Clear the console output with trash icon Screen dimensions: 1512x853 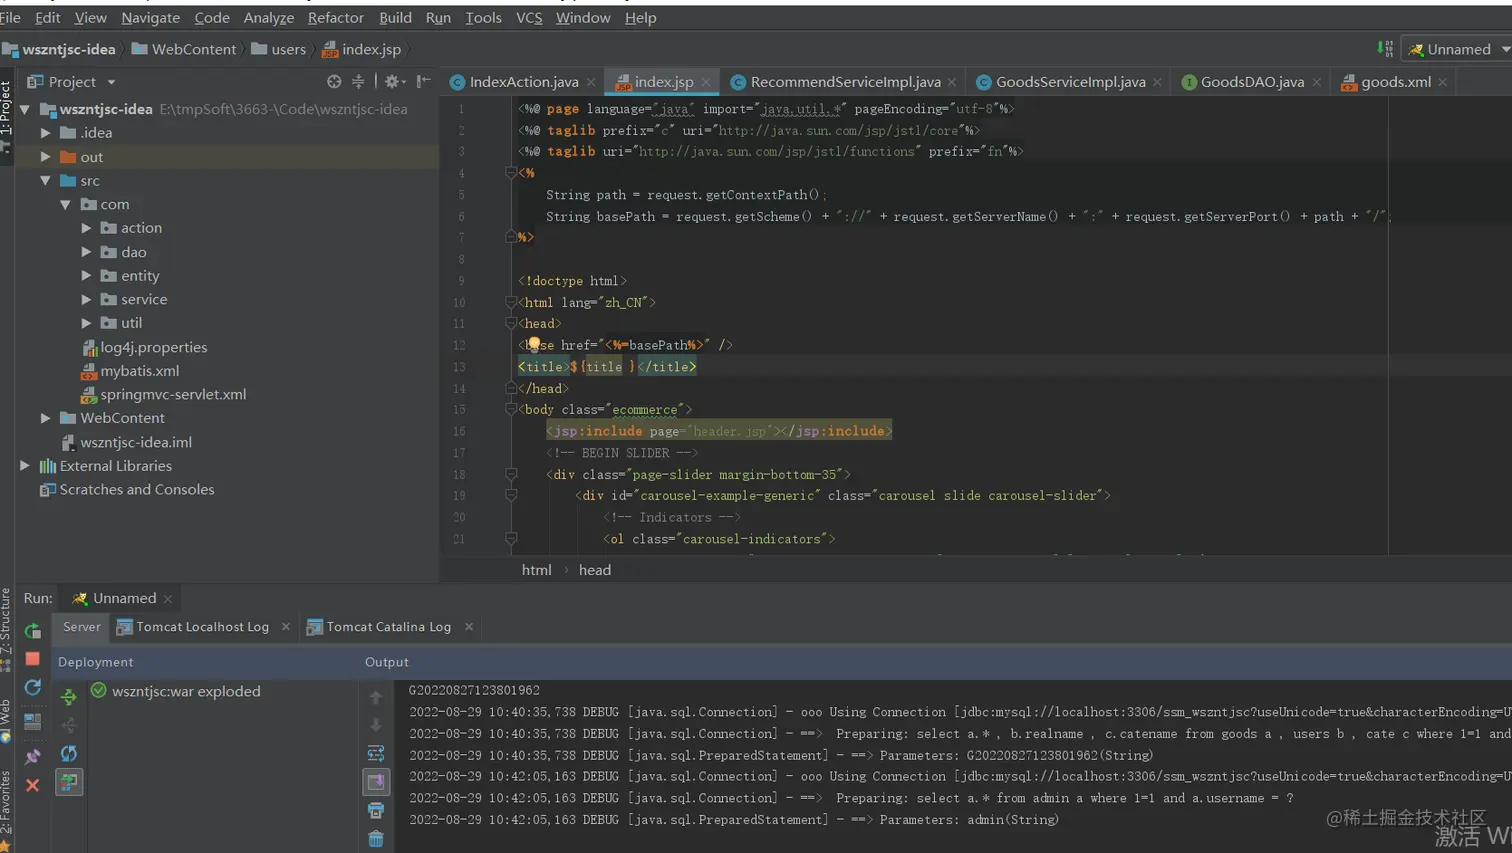(x=376, y=839)
